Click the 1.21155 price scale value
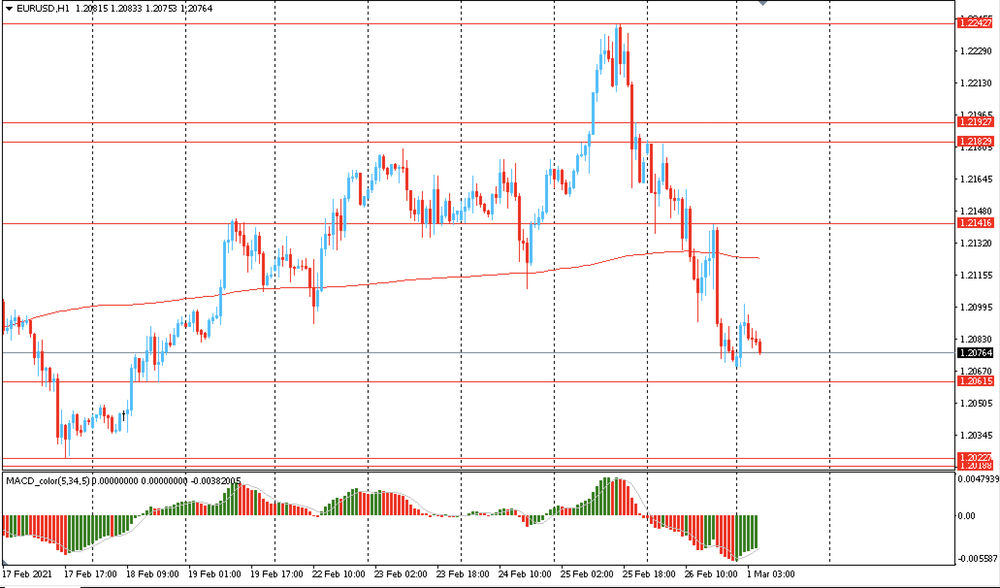This screenshot has height=588, width=1000. coord(976,276)
